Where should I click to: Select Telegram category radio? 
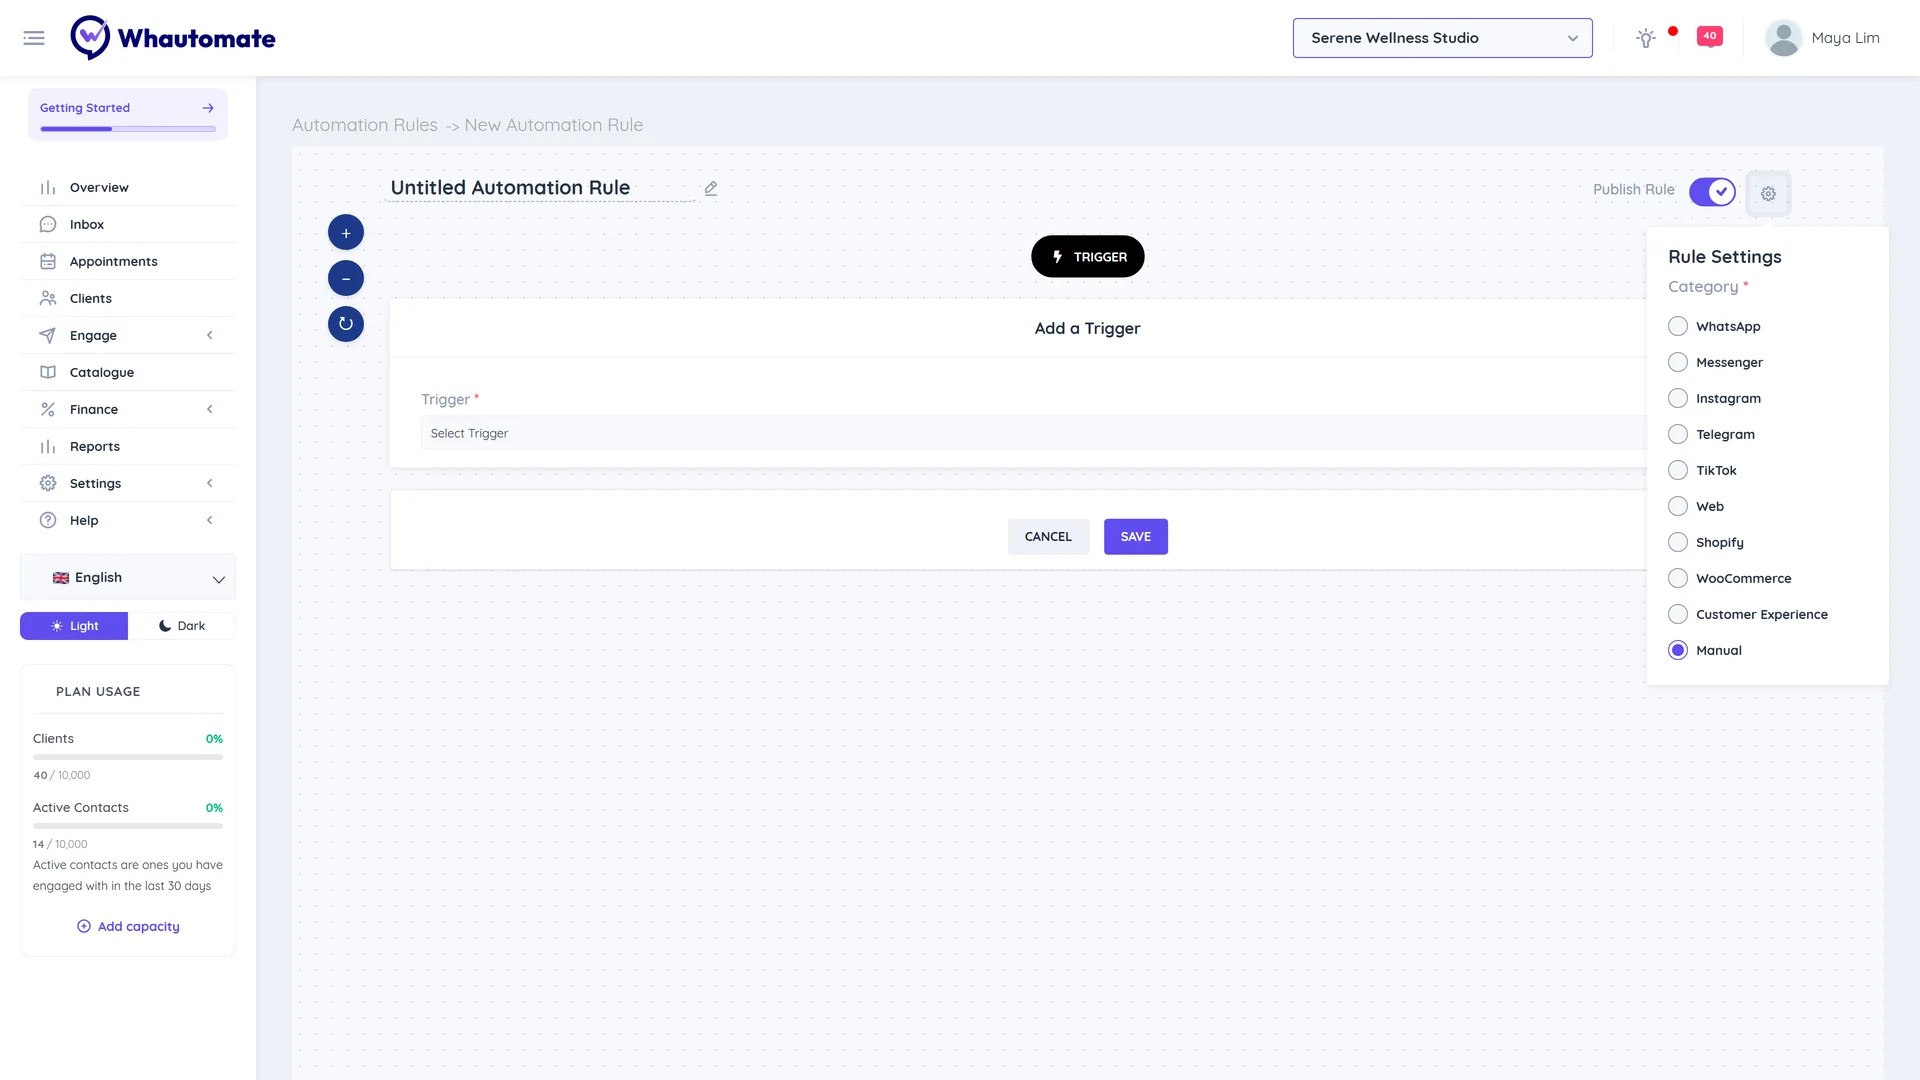(x=1678, y=435)
